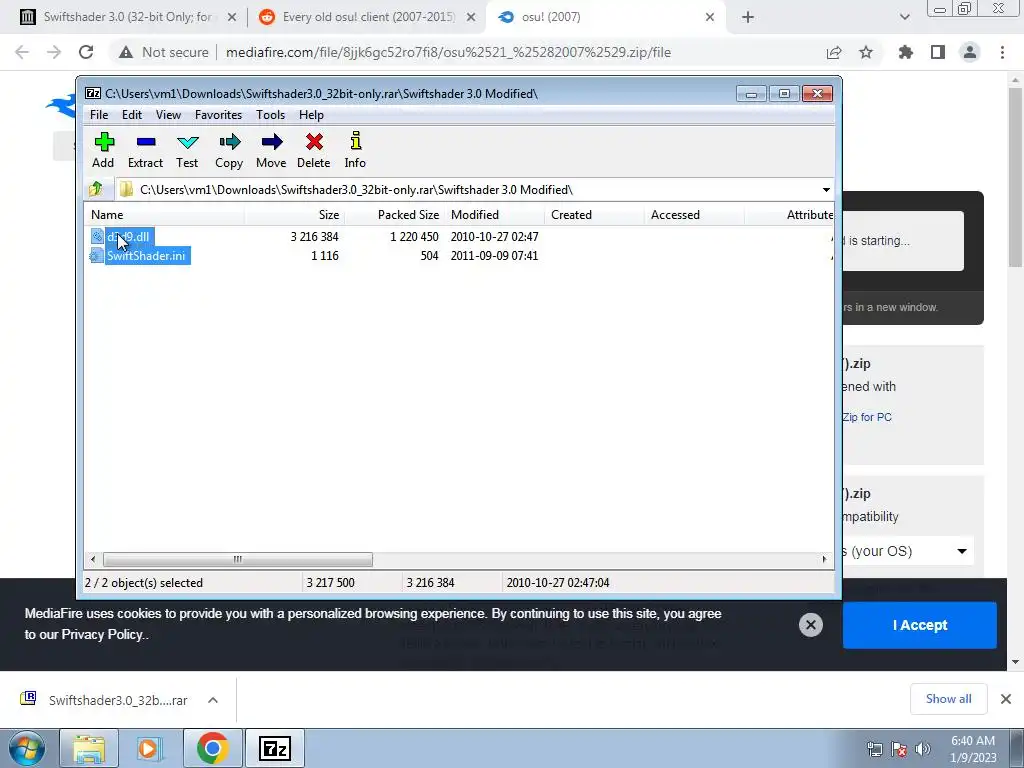
Task: Bookmark this page with star icon
Action: [866, 52]
